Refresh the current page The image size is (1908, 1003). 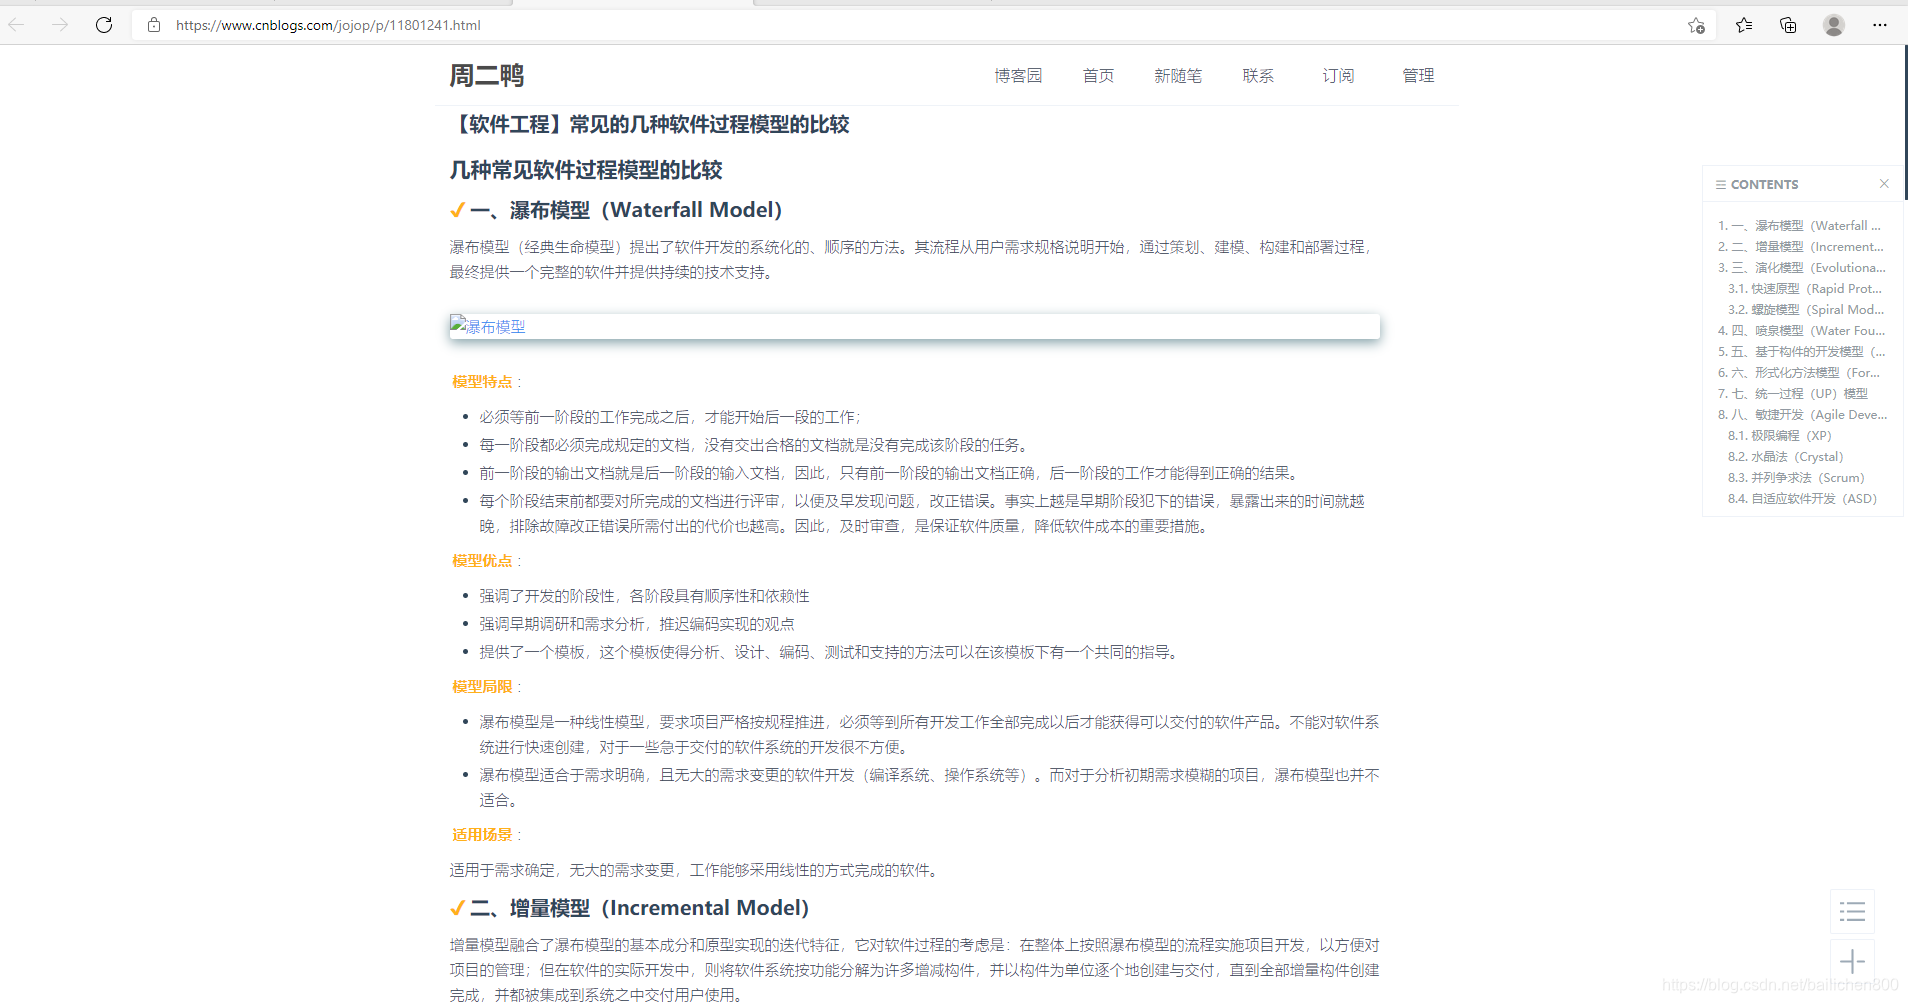pyautogui.click(x=103, y=25)
